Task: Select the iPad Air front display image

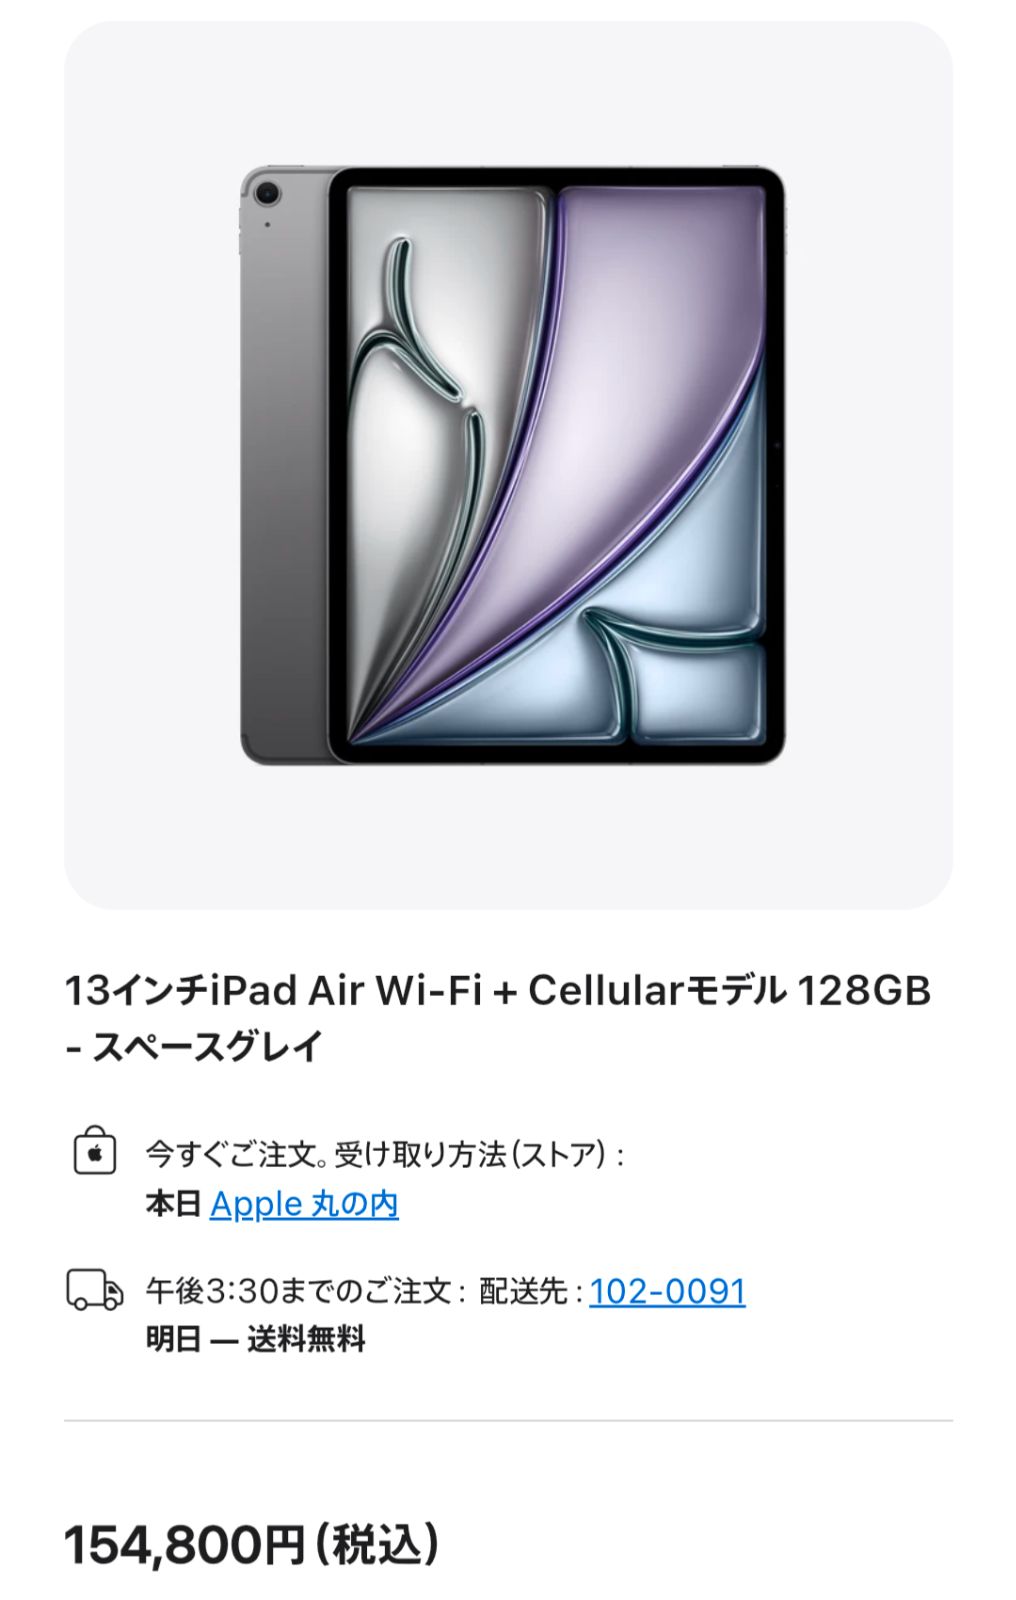Action: tap(557, 466)
